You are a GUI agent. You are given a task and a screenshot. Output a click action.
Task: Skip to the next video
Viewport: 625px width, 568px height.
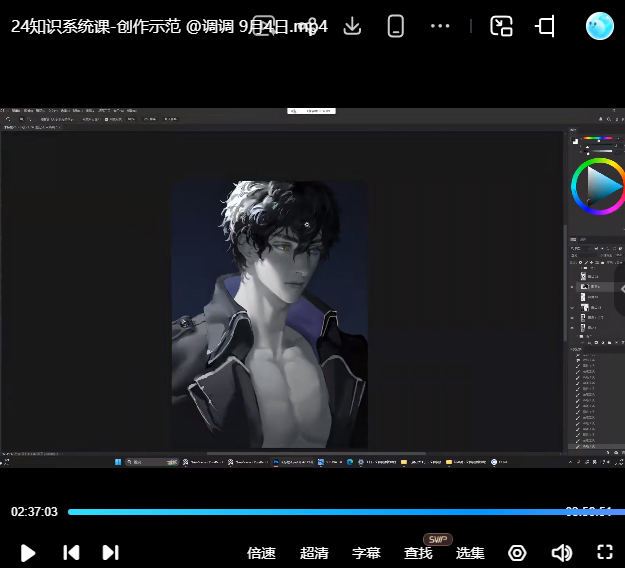tap(110, 553)
